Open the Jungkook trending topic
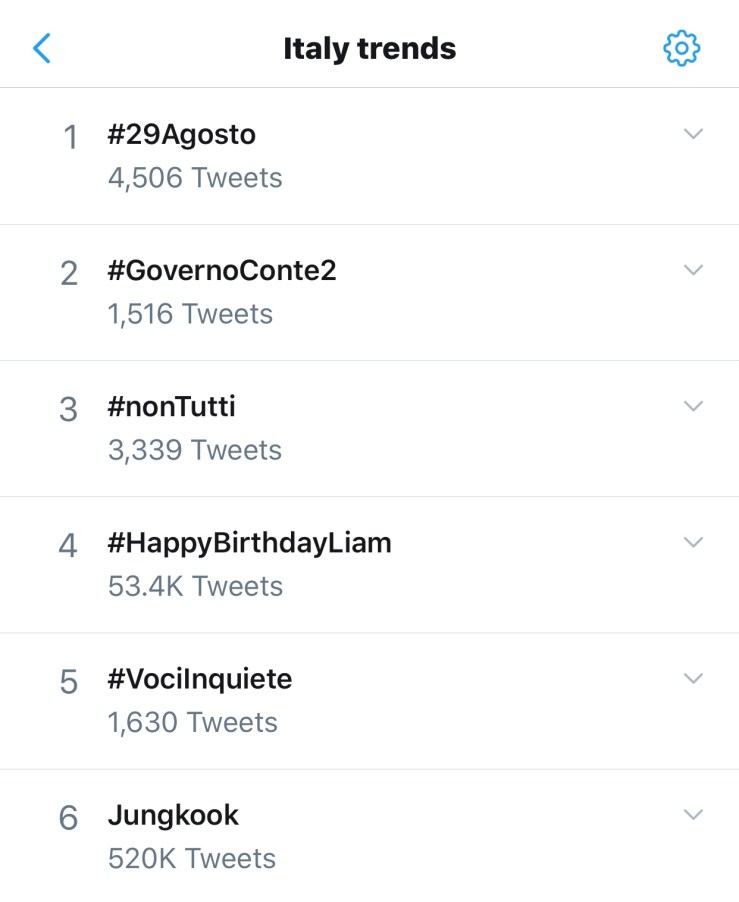This screenshot has width=739, height=902. pos(173,815)
